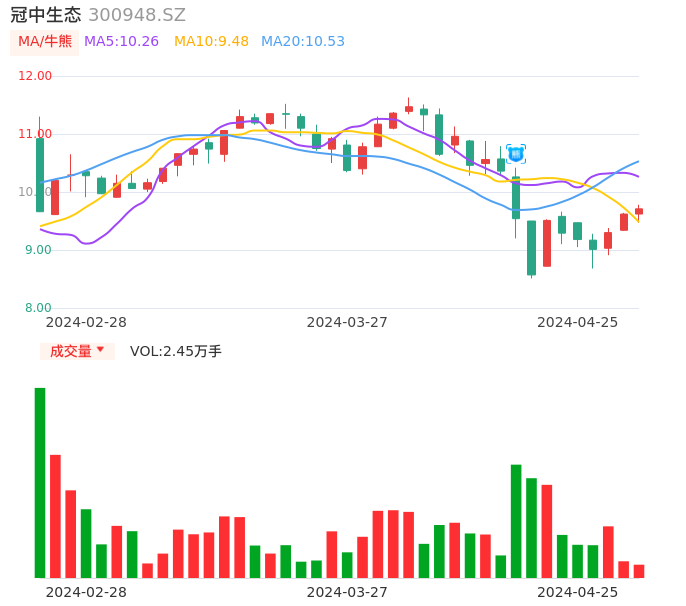The height and width of the screenshot is (606, 686).
Task: Click the last red candlestick at far right
Action: [x=639, y=212]
